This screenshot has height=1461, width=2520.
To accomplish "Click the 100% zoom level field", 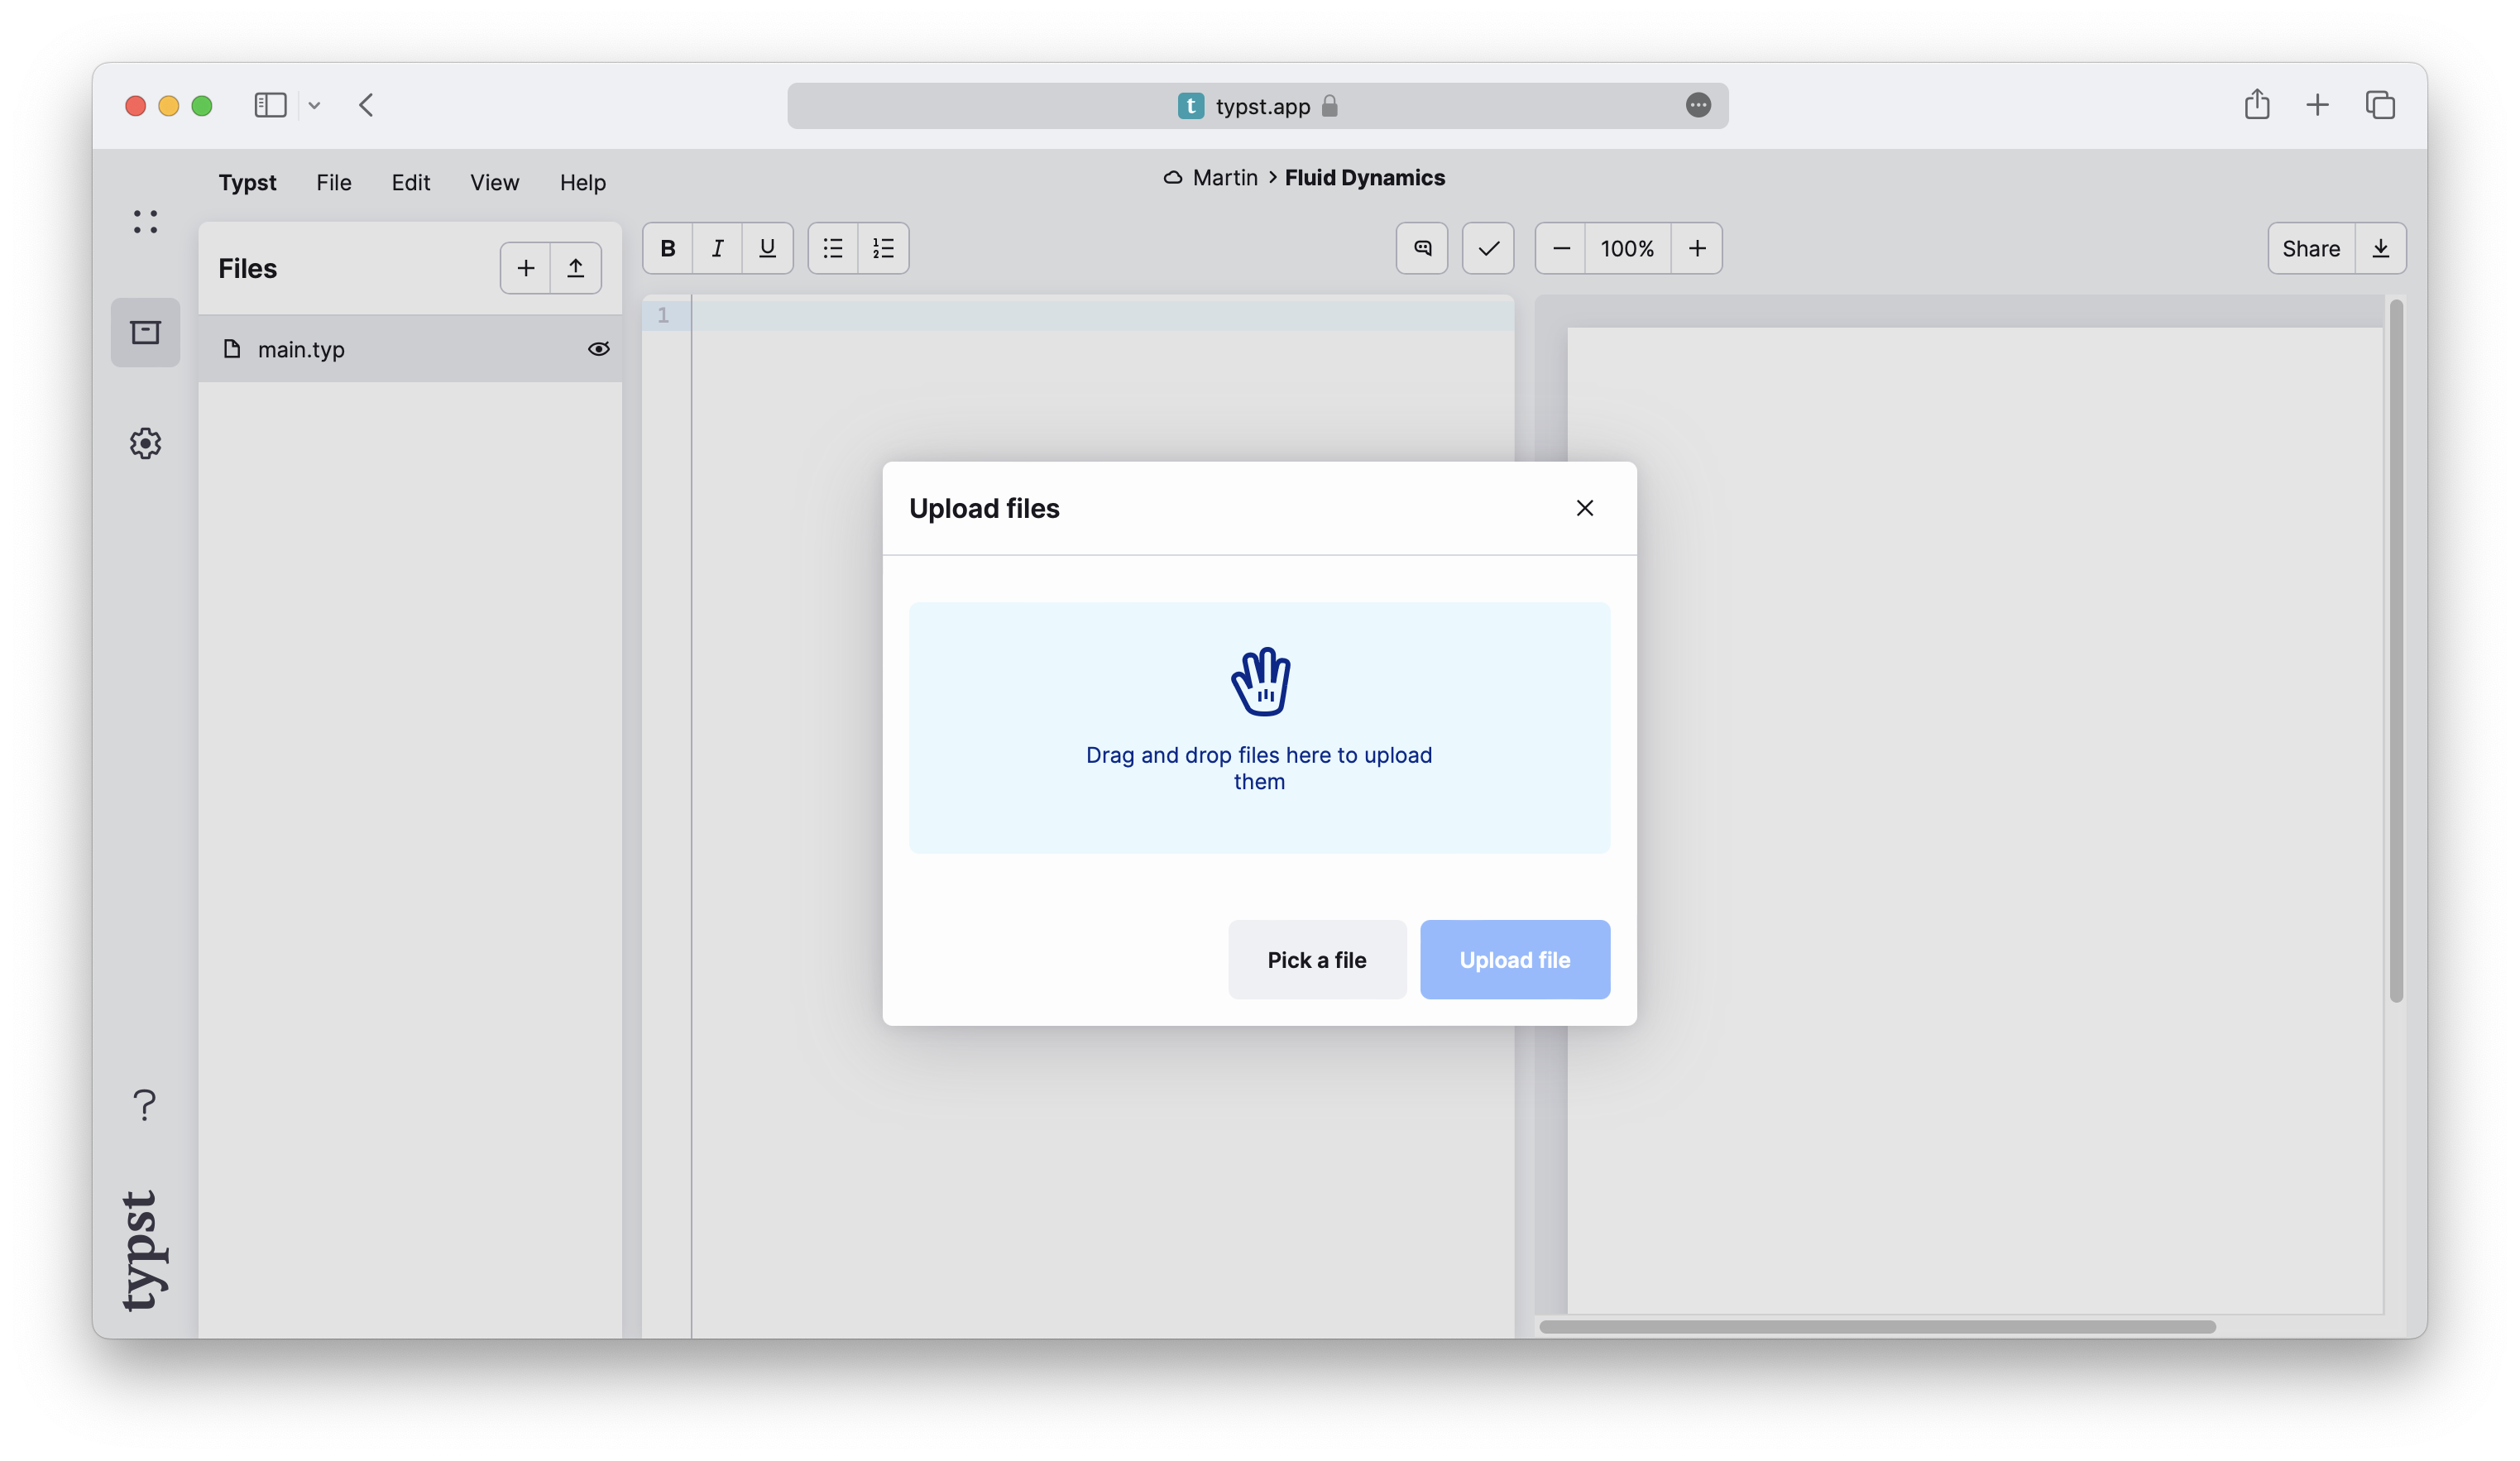I will pos(1627,248).
